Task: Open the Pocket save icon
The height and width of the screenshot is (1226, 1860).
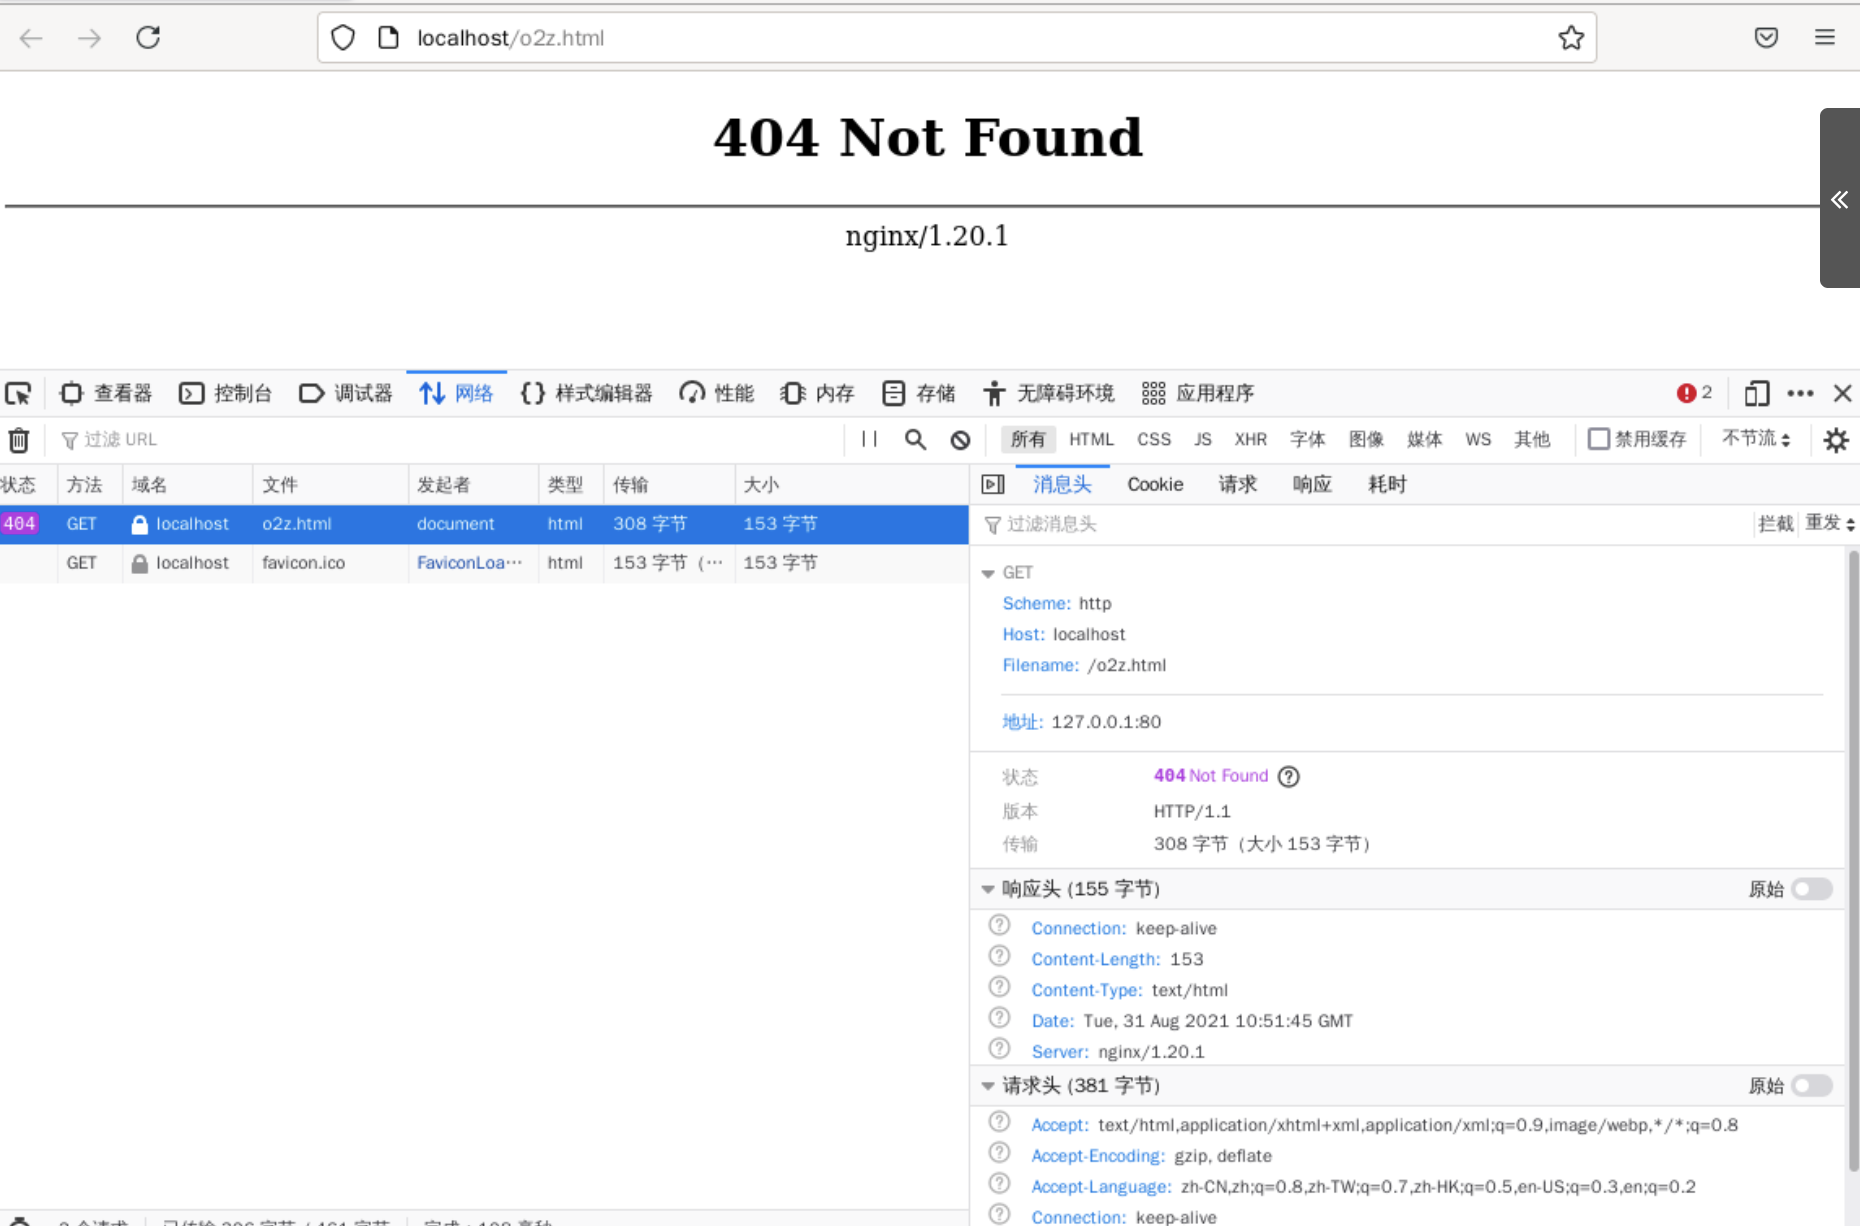Action: [1766, 38]
